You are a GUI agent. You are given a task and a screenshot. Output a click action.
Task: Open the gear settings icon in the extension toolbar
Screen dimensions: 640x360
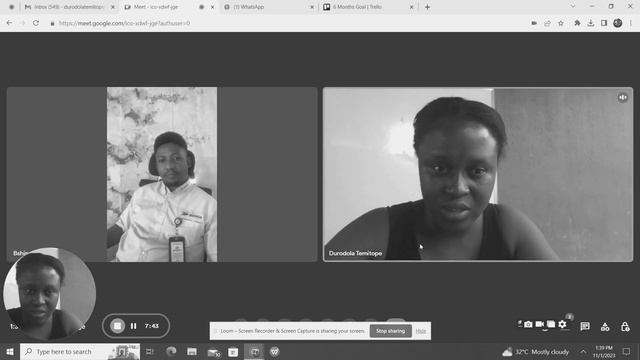coord(562,324)
